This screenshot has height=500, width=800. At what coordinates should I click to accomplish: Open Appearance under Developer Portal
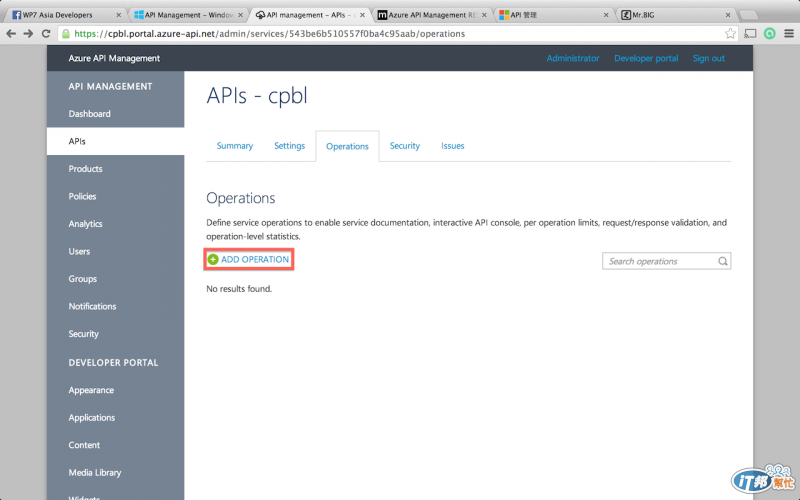coord(115,390)
